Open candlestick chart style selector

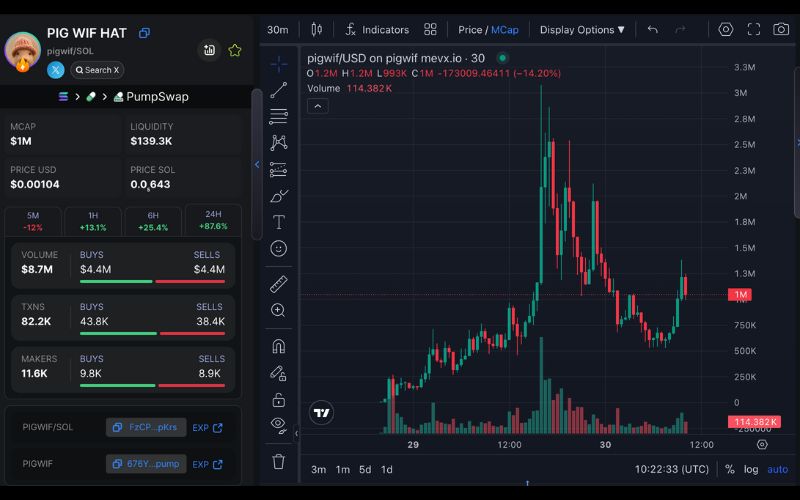pos(316,30)
